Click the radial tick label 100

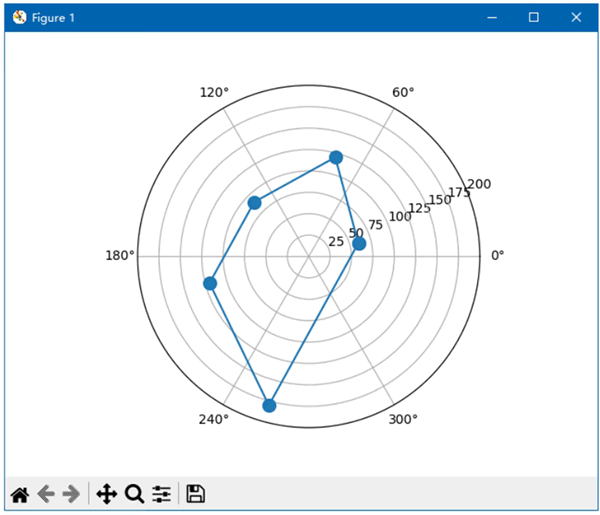400,217
